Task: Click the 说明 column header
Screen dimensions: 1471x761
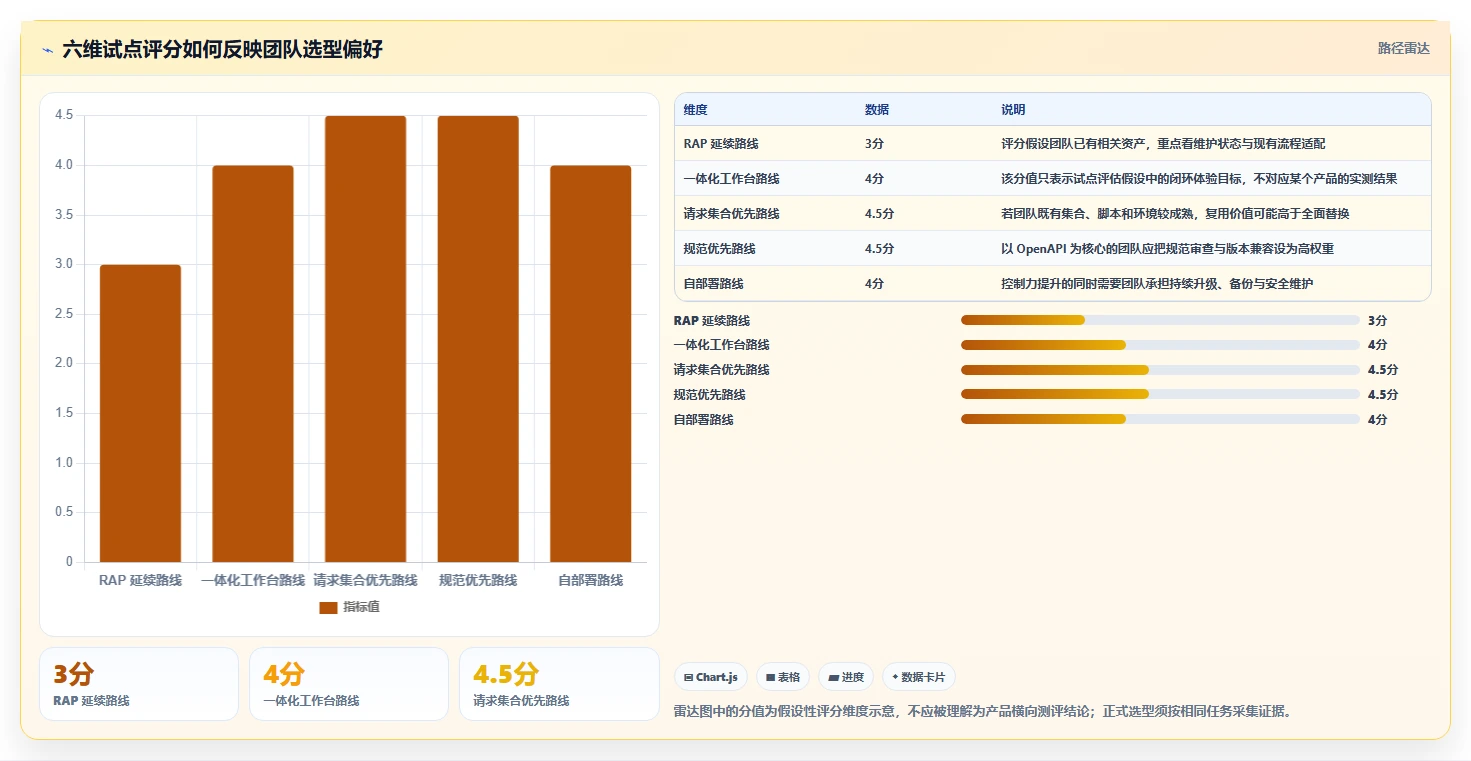Action: pyautogui.click(x=1013, y=110)
